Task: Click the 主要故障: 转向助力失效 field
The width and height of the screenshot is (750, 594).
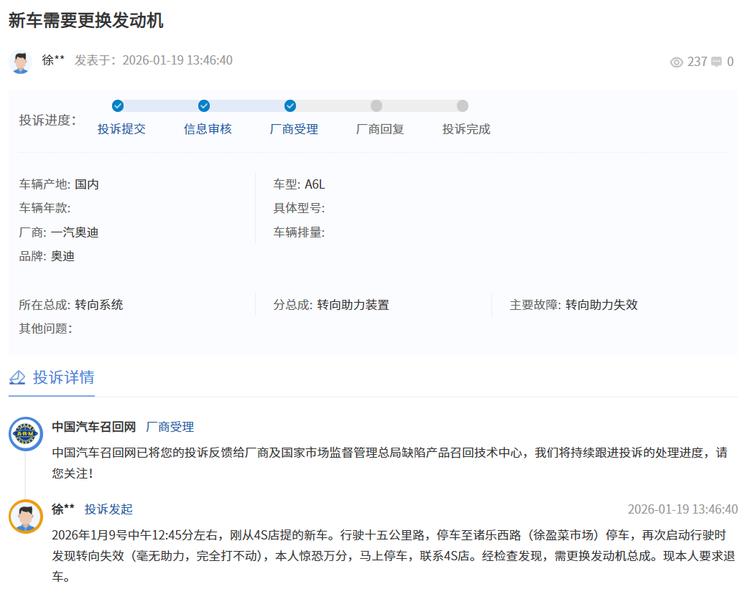Action: point(574,305)
